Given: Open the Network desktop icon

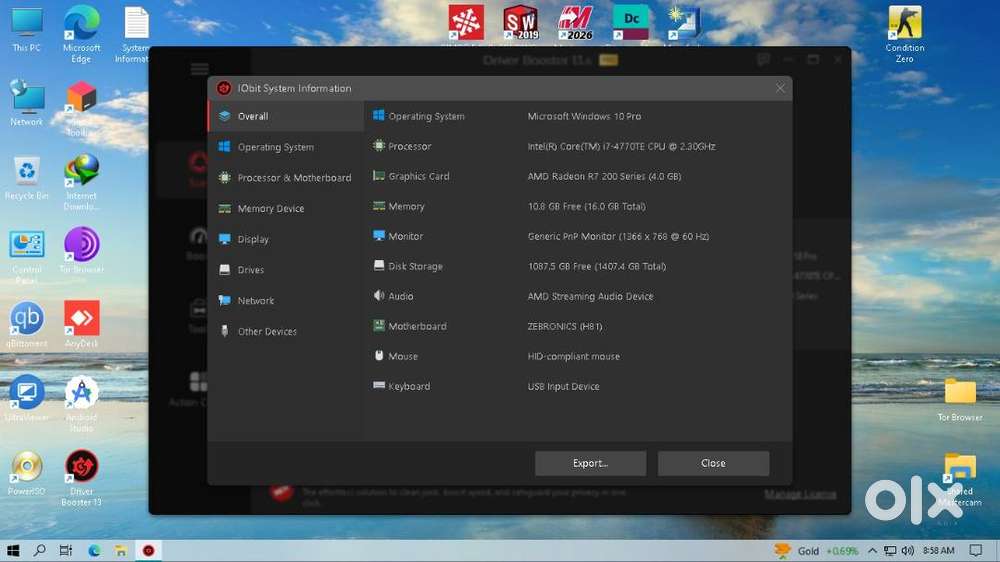Looking at the screenshot, I should (27, 103).
